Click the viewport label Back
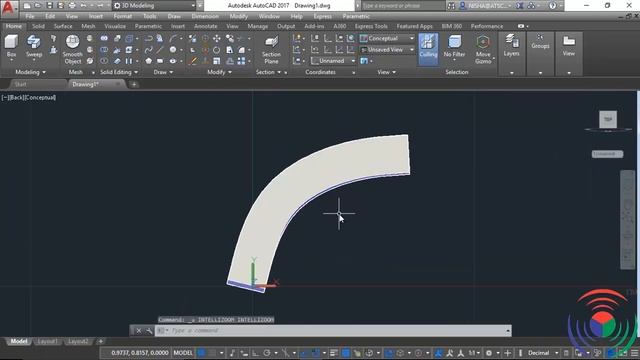Screen dimensions: 640x360 click(x=16, y=98)
